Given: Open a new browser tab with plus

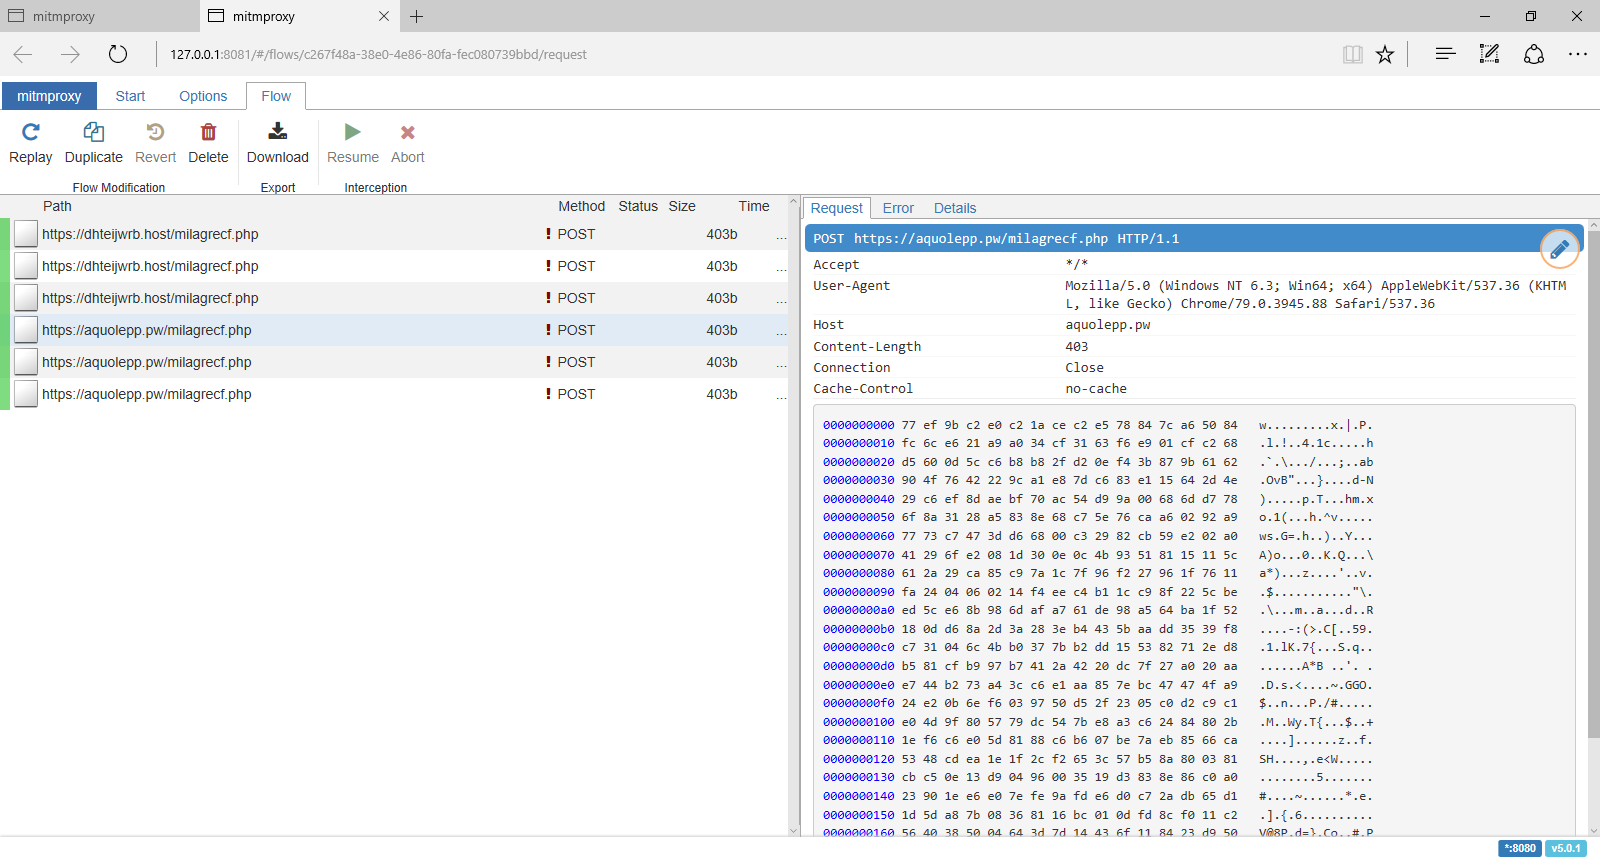Looking at the screenshot, I should pos(417,16).
